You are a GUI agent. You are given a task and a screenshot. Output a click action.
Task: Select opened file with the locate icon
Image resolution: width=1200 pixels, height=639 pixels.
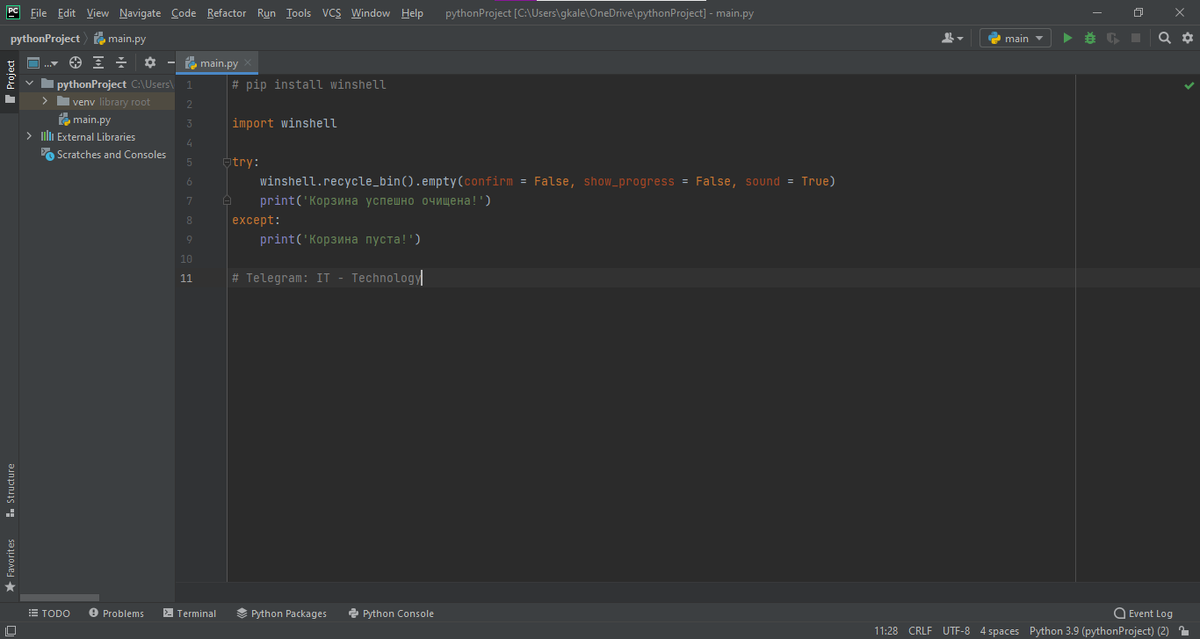[75, 62]
